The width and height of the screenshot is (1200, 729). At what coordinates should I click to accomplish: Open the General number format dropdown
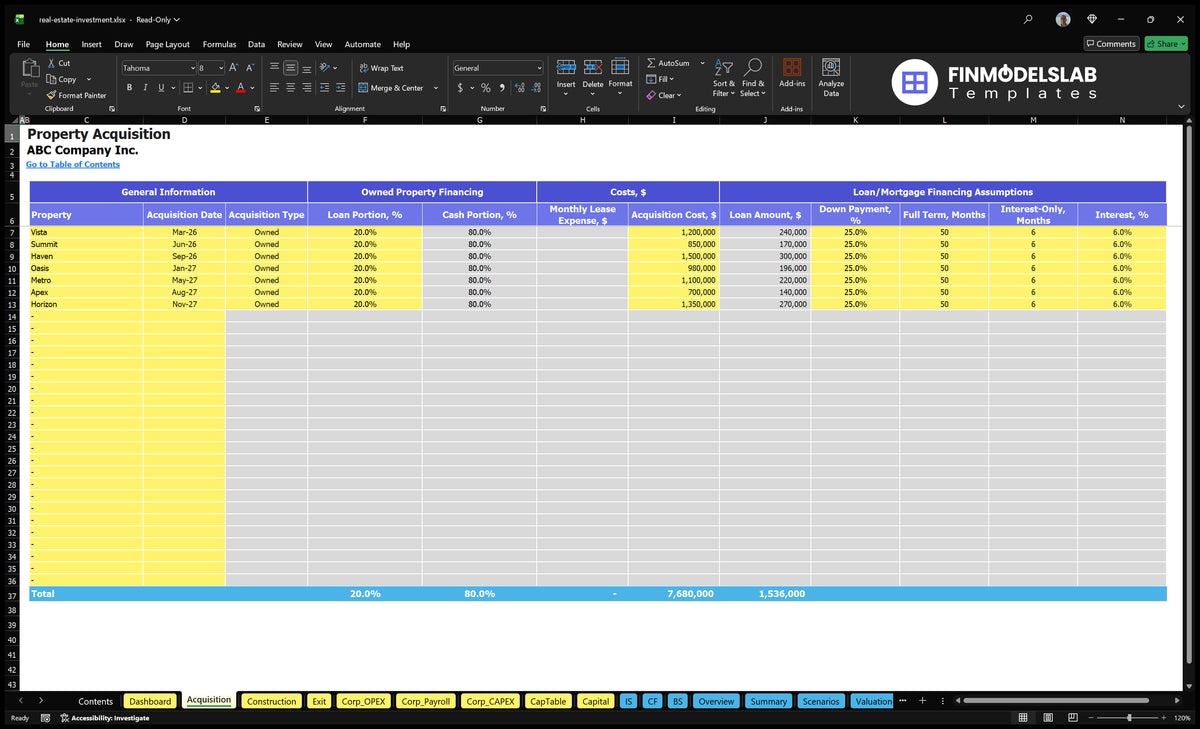click(539, 68)
